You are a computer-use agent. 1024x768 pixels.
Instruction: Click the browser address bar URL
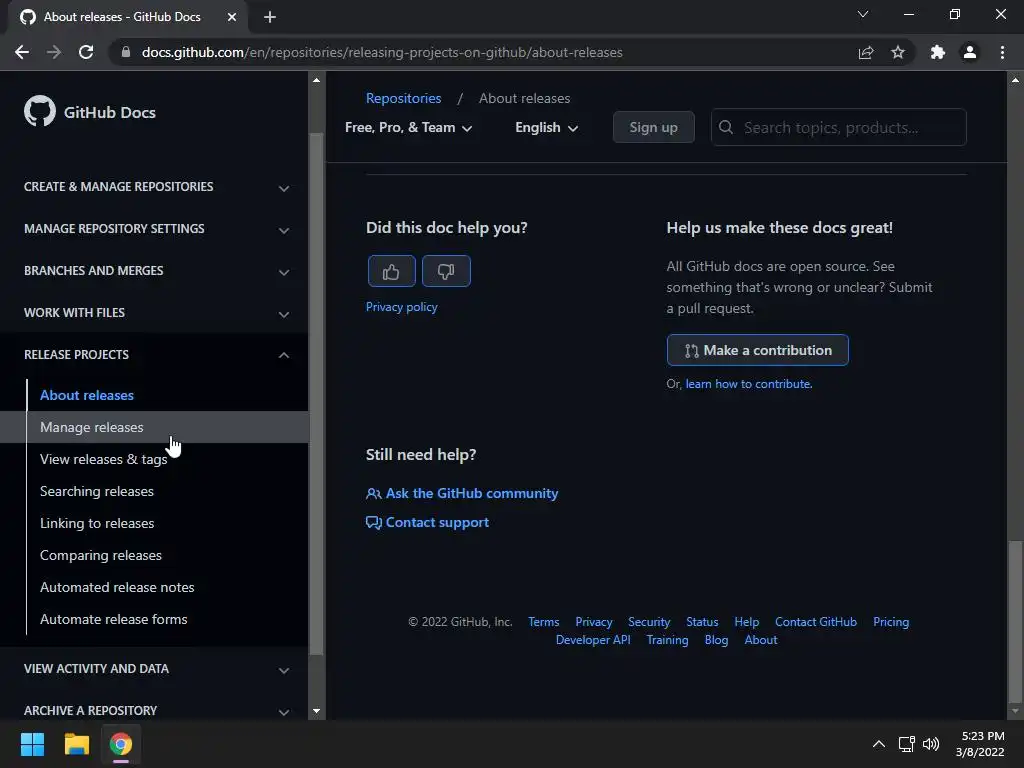click(x=382, y=52)
